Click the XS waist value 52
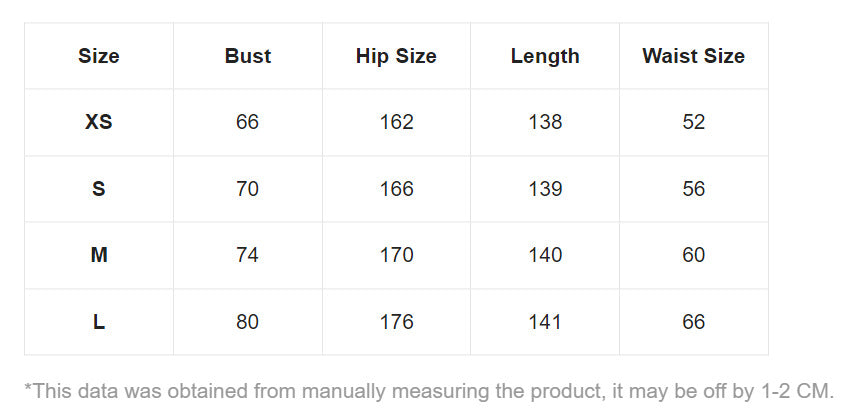856x417 pixels. tap(693, 122)
